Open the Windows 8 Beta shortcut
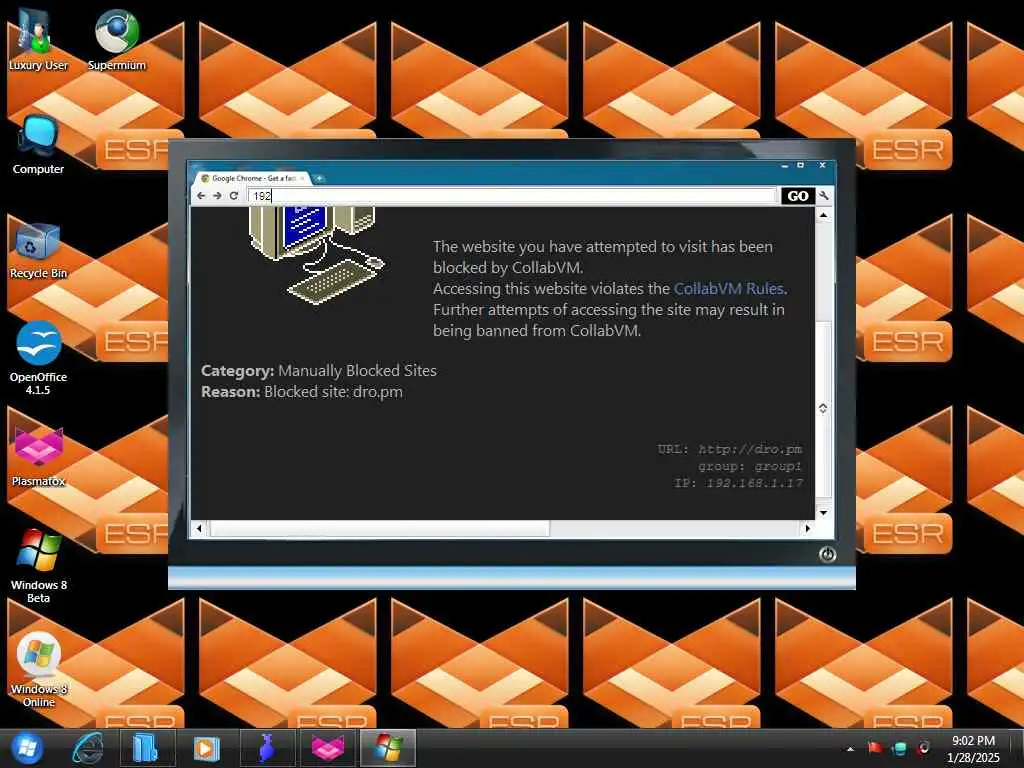Screen dimensions: 1024x768 [x=38, y=567]
